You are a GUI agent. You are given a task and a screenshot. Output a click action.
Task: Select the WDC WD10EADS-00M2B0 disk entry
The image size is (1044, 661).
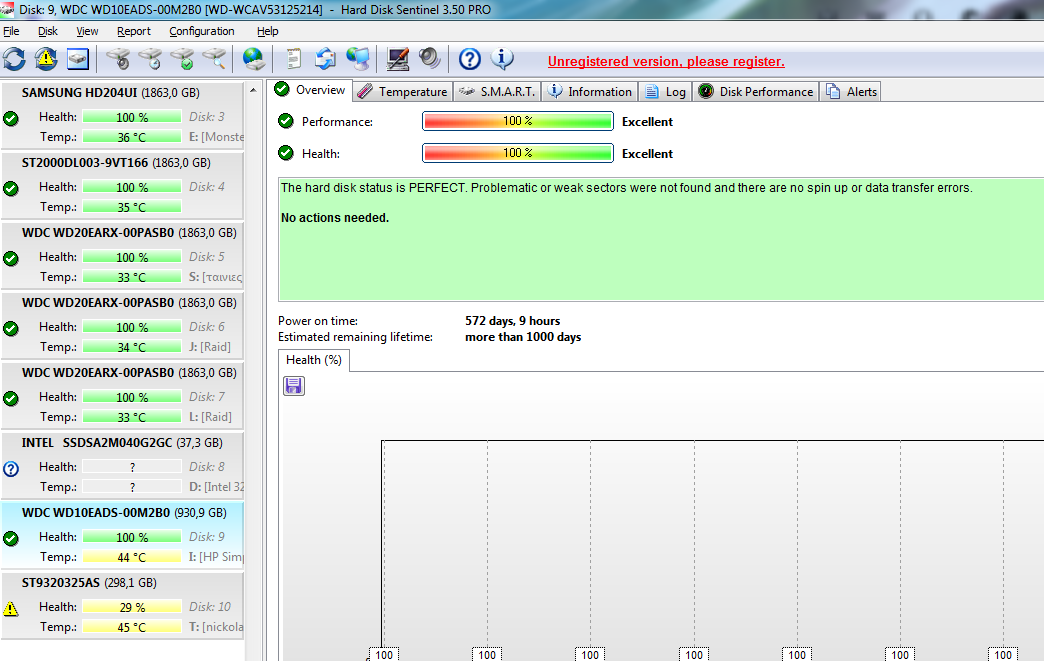[123, 535]
